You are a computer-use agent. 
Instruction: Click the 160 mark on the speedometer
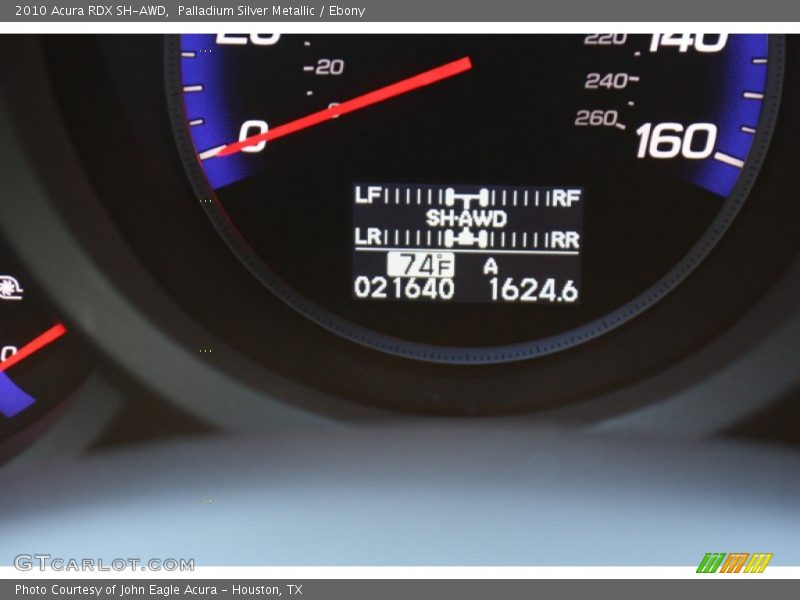(x=676, y=142)
